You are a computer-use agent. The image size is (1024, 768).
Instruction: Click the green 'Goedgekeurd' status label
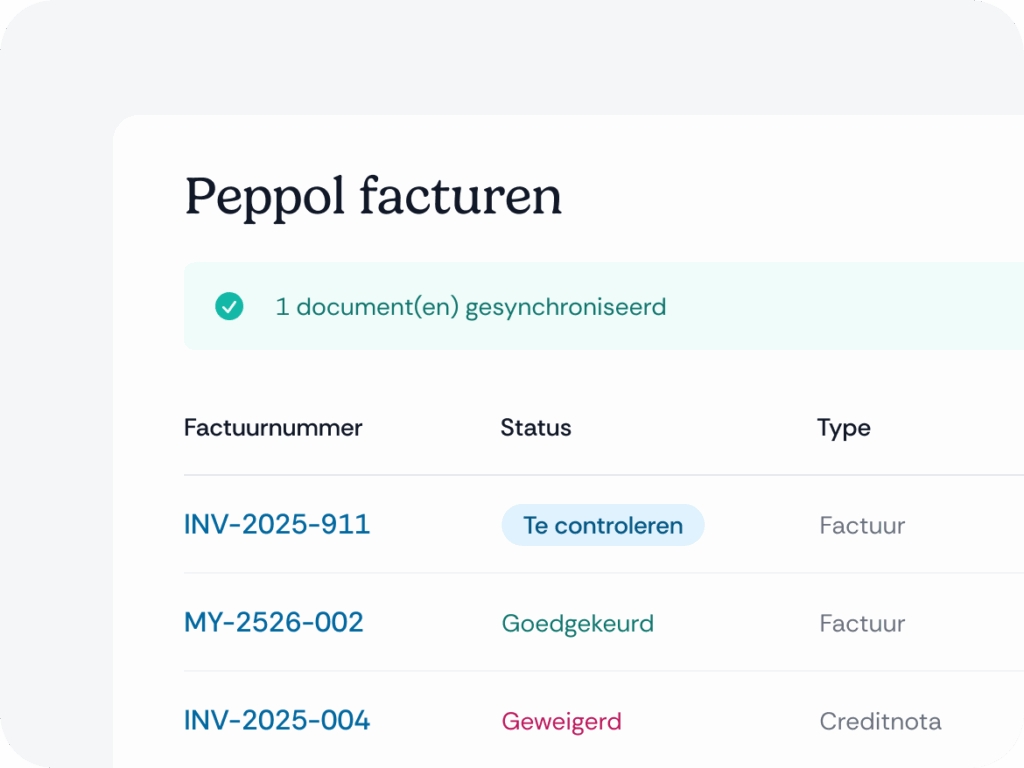[577, 623]
